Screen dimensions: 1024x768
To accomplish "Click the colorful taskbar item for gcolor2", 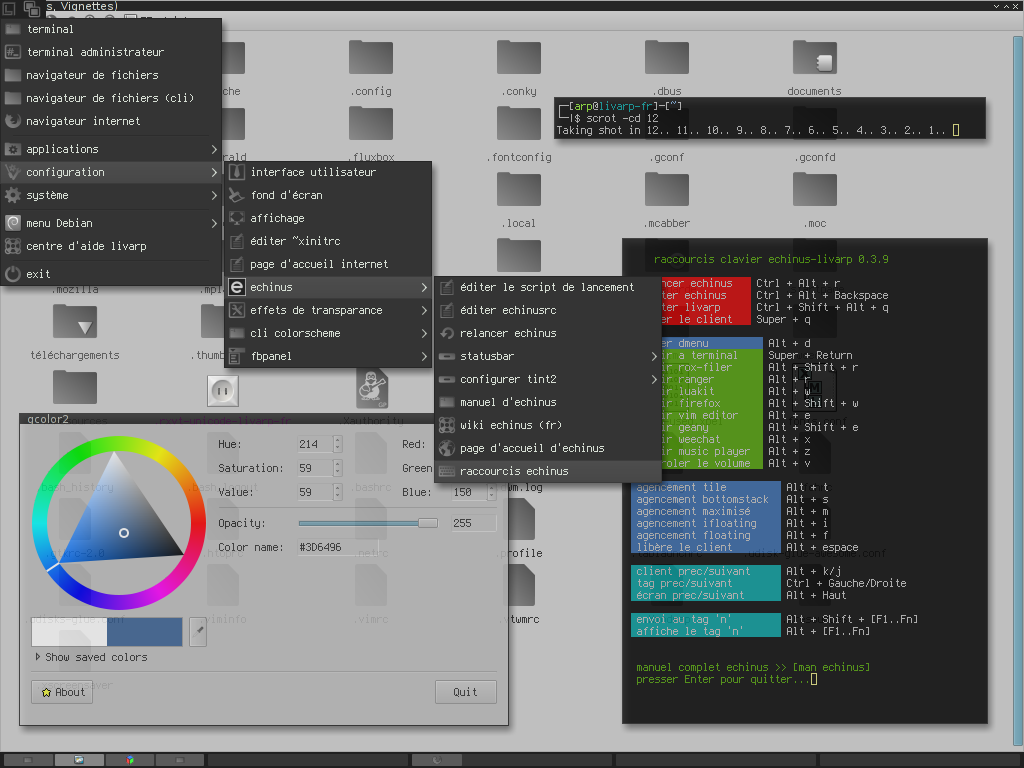I will (130, 760).
